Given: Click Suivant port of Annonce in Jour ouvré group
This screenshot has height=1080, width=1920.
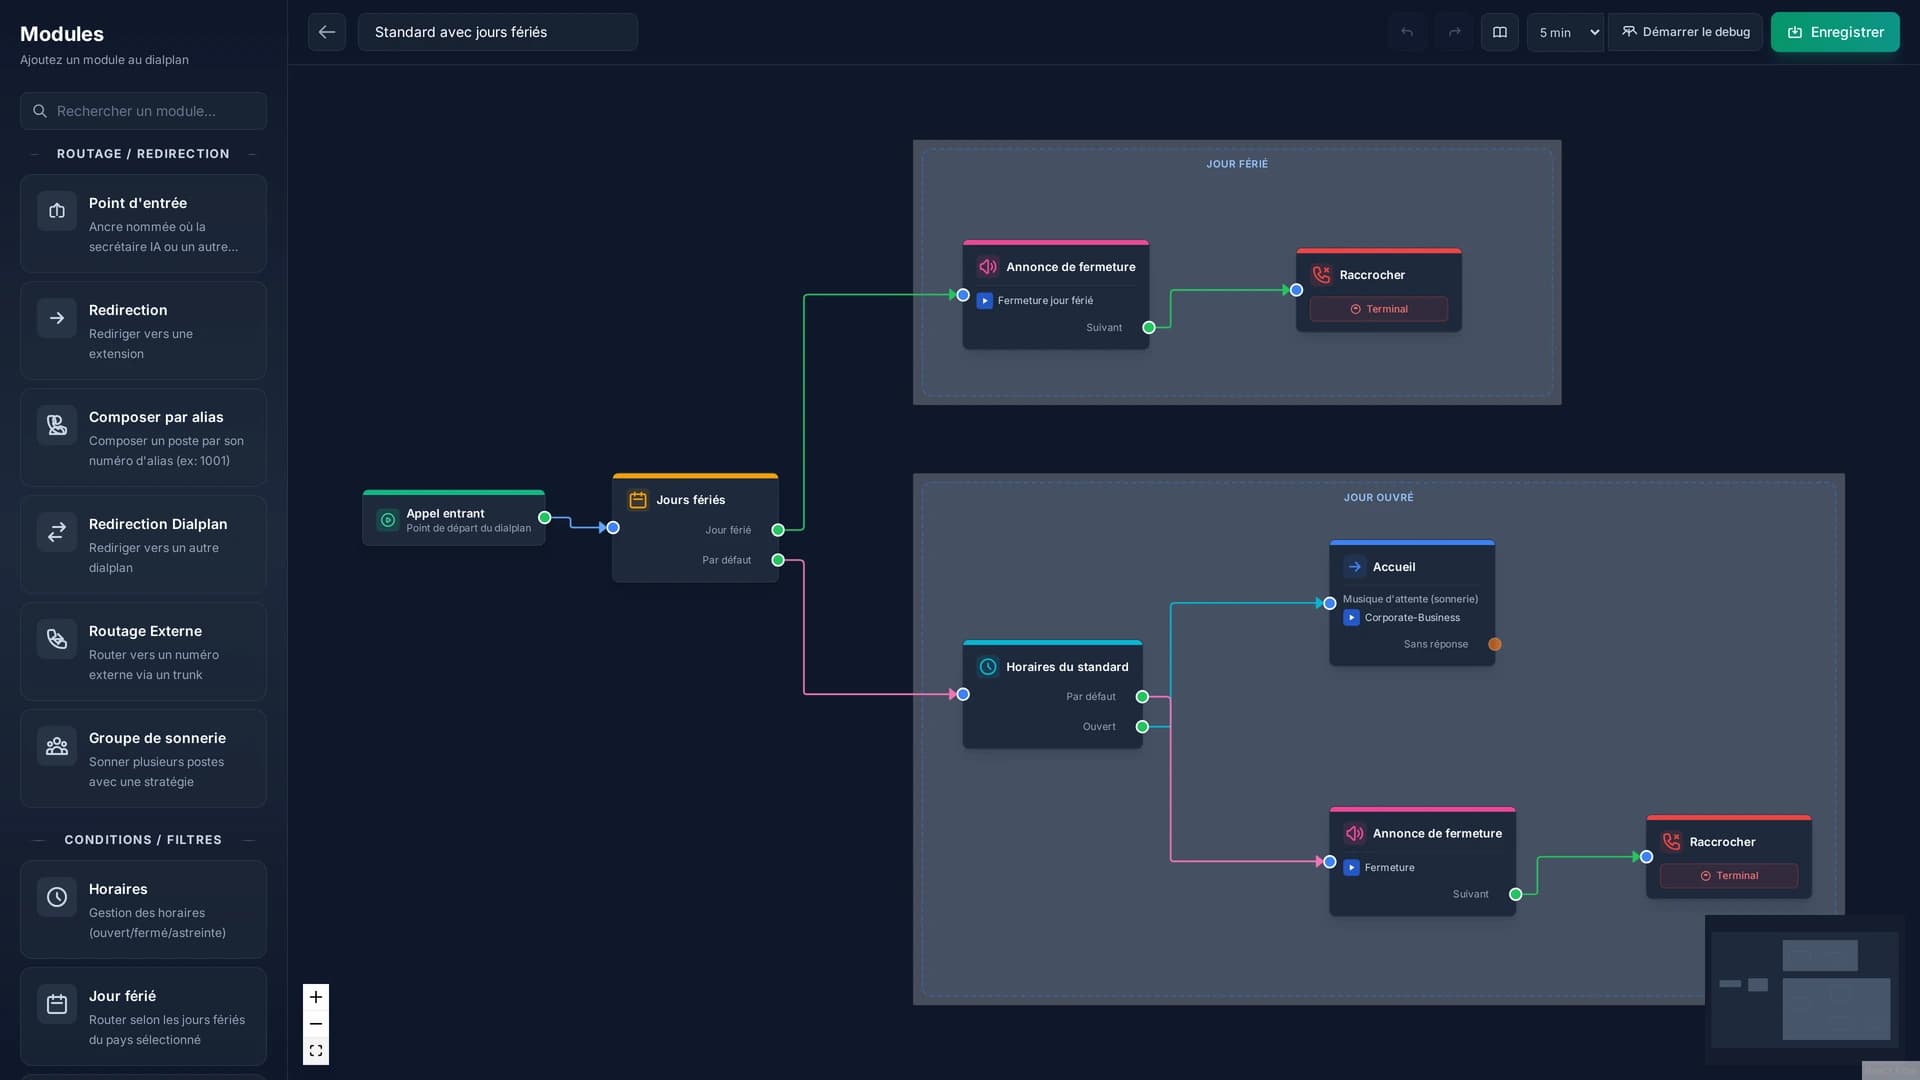Looking at the screenshot, I should (1516, 895).
